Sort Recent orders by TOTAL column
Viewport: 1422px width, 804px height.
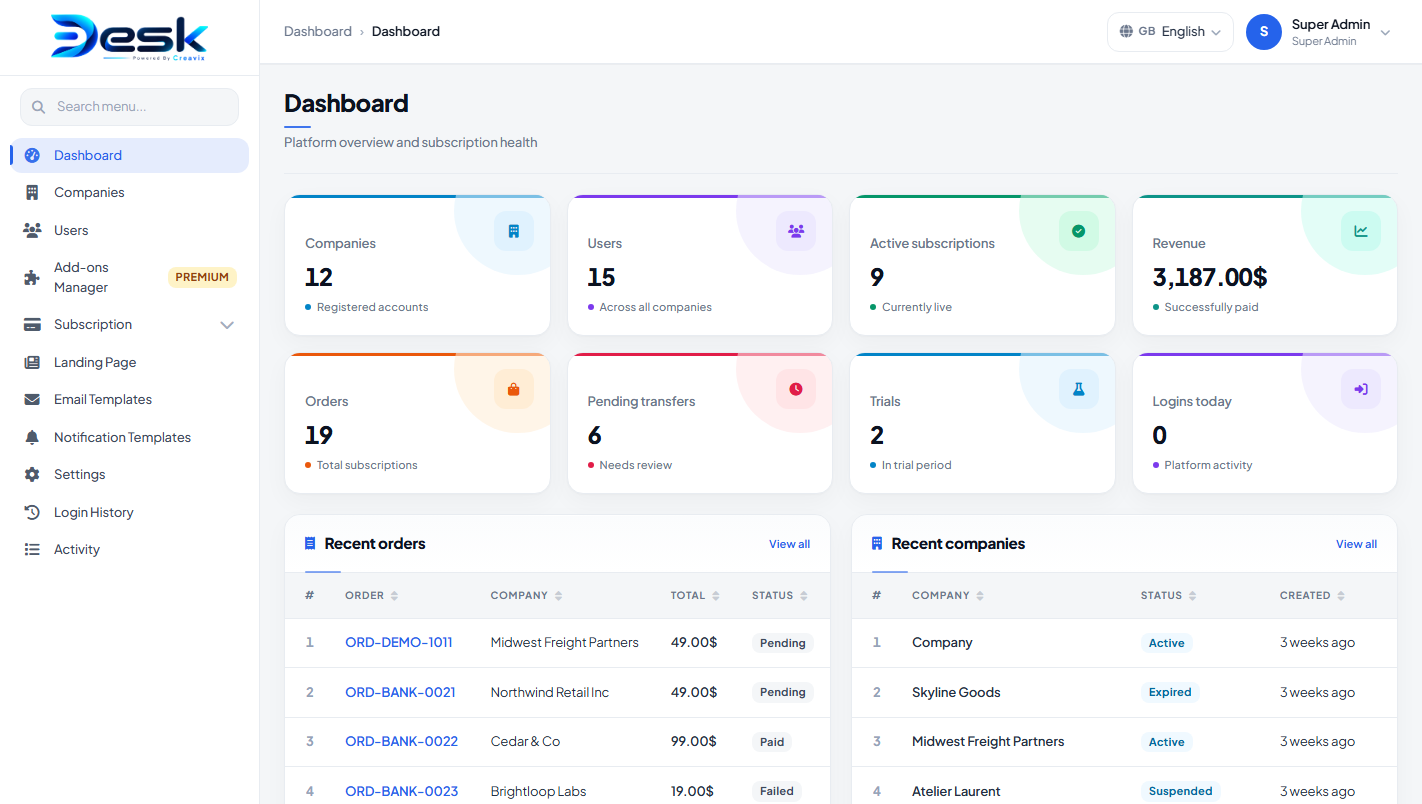[x=695, y=595]
